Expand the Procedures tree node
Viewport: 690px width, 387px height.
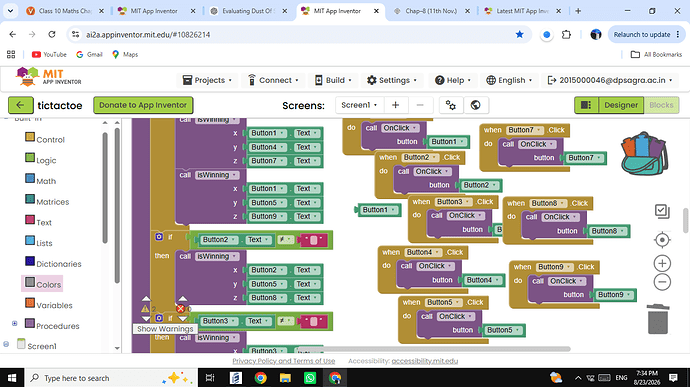pos(15,323)
